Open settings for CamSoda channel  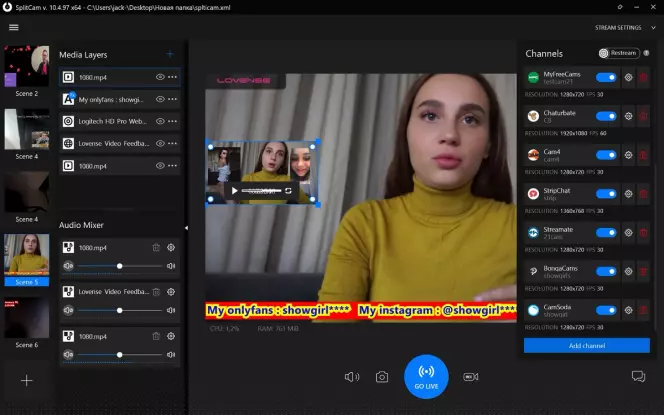628,310
